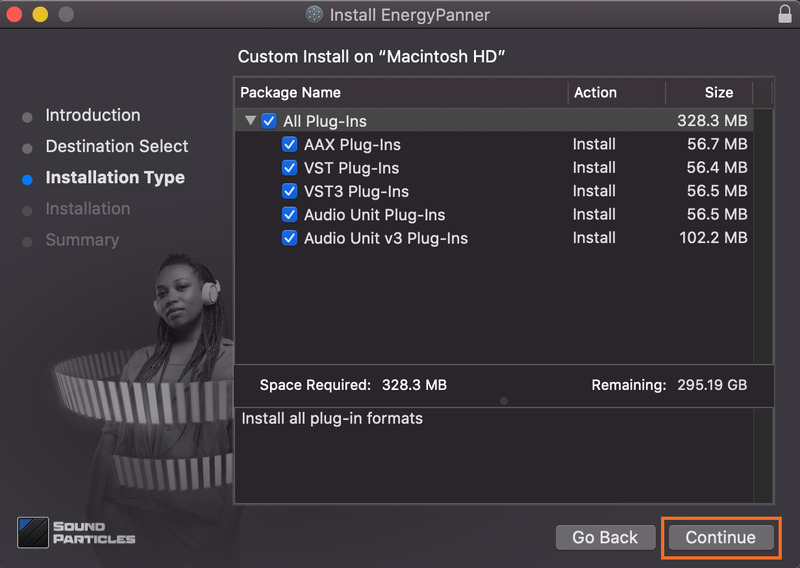Screen dimensions: 800x568
Task: Click the Package Name column header
Action: pyautogui.click(x=291, y=92)
